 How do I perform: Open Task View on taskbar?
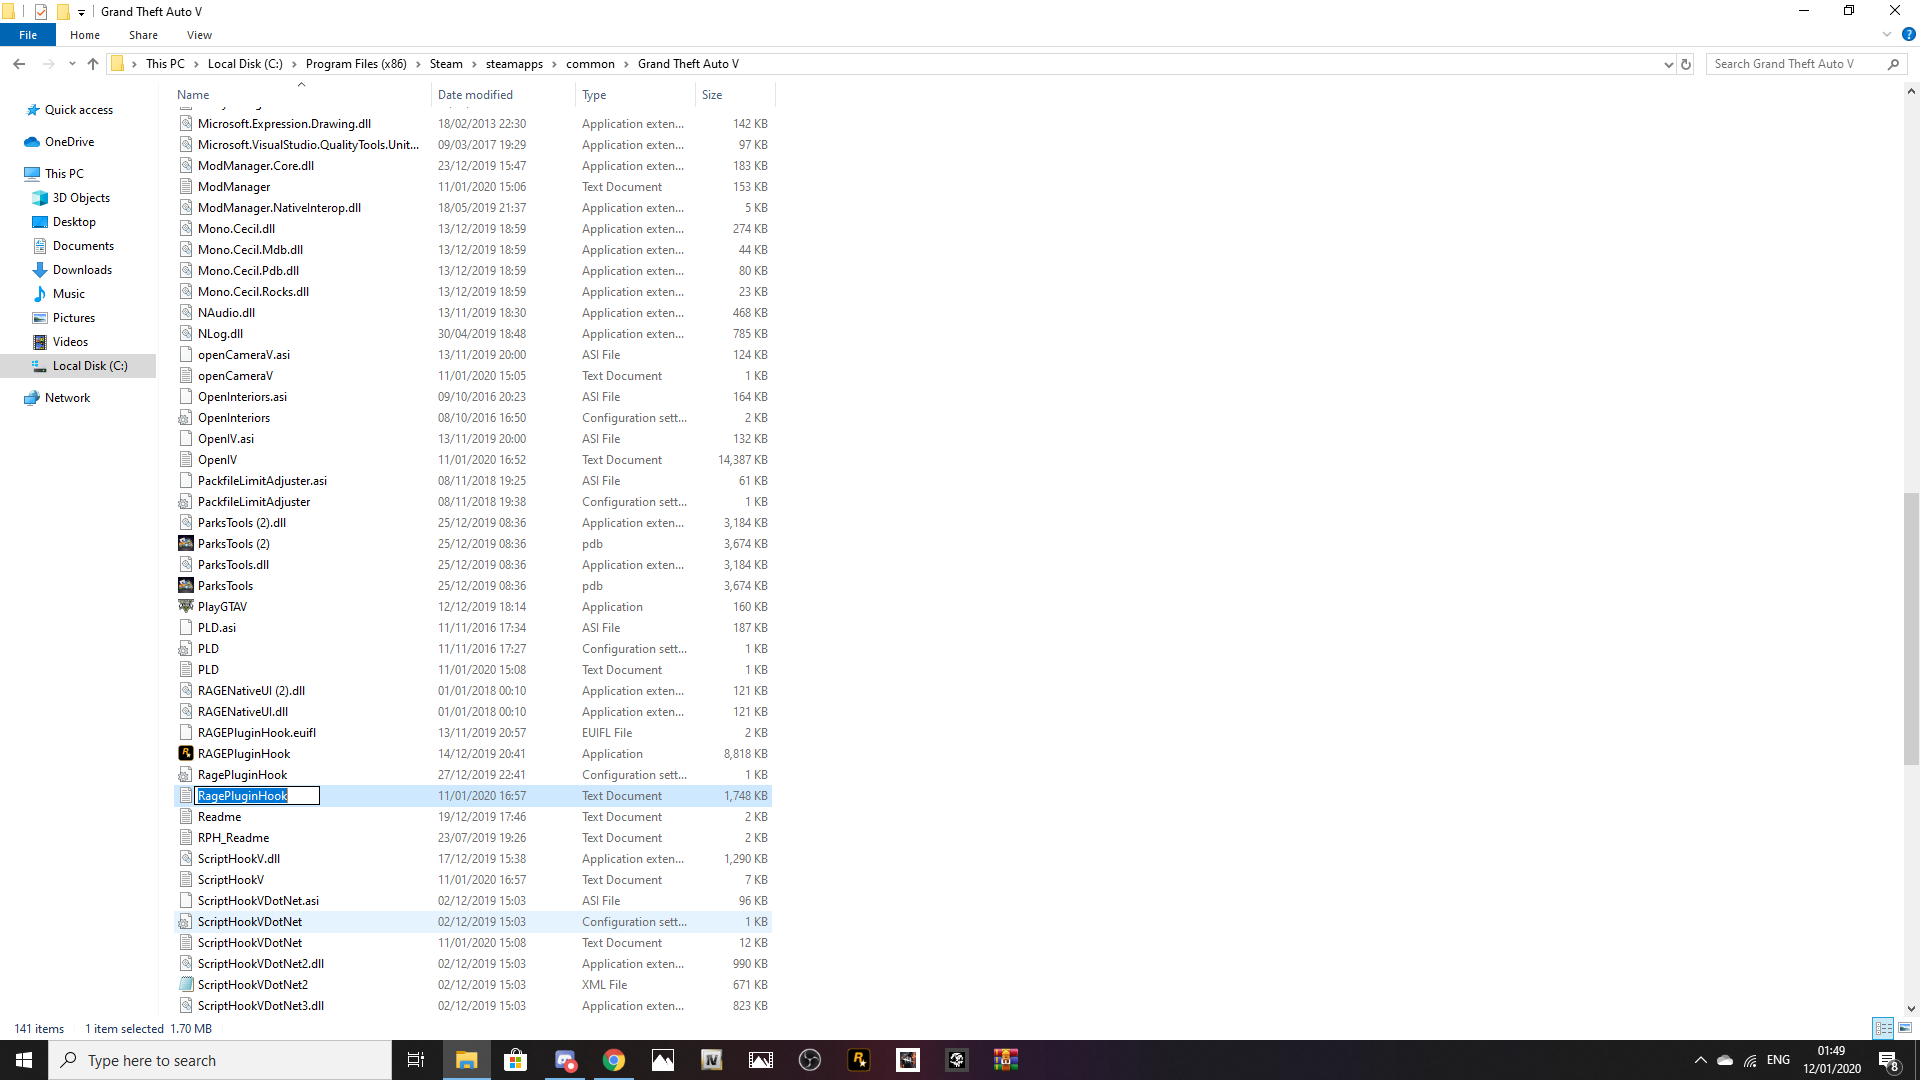(416, 1060)
